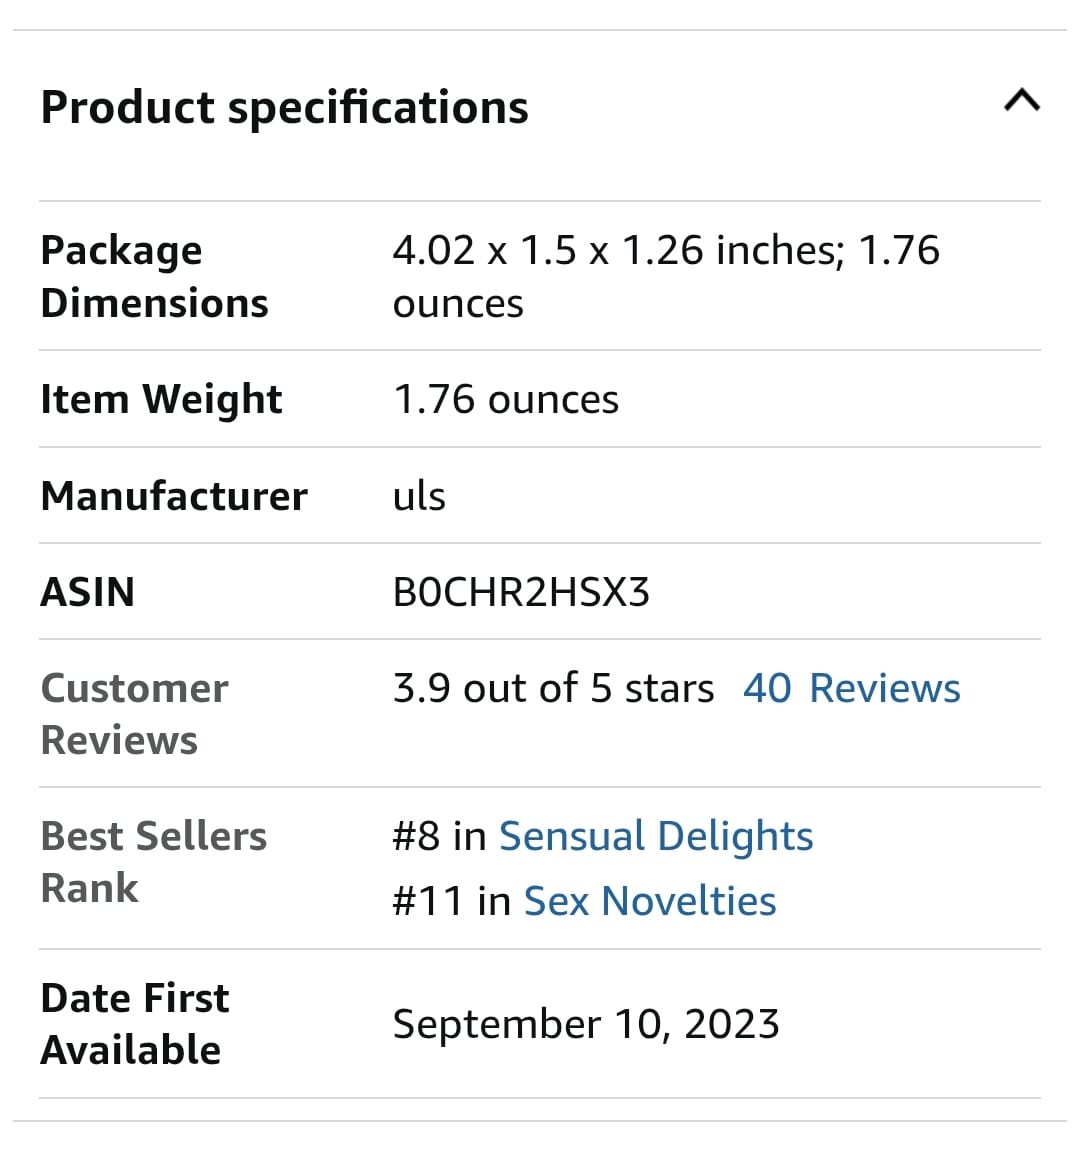Collapse the Product specifications chevron arrow
1080x1157 pixels.
click(1022, 100)
